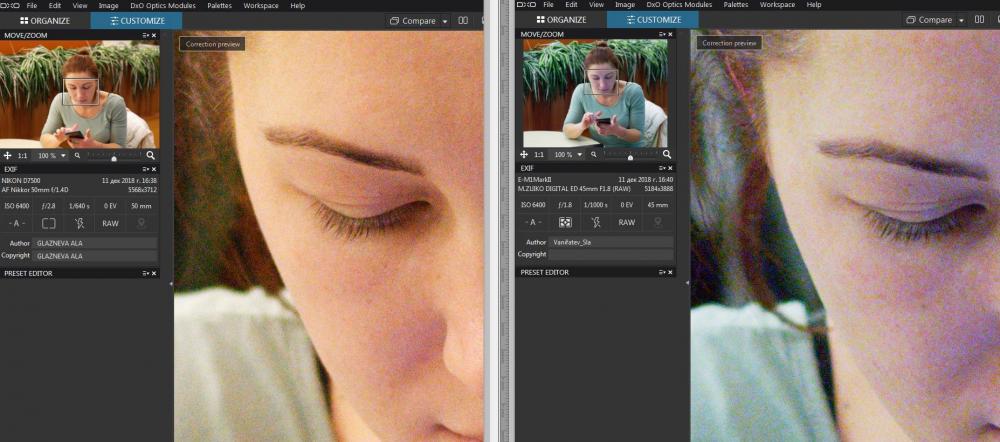This screenshot has width=1000, height=442.
Task: Click navigator thumbnail in left window
Action: click(x=80, y=94)
